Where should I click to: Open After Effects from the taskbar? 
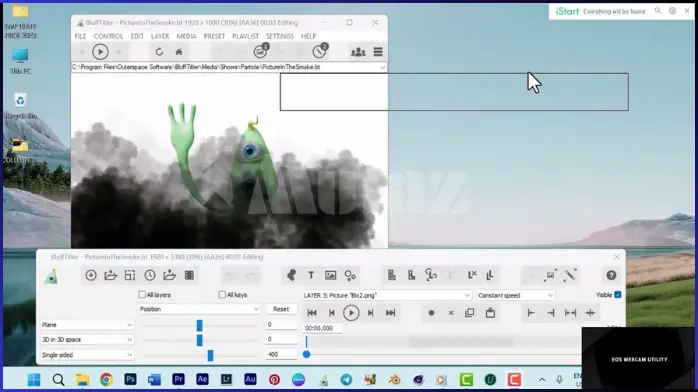click(202, 380)
